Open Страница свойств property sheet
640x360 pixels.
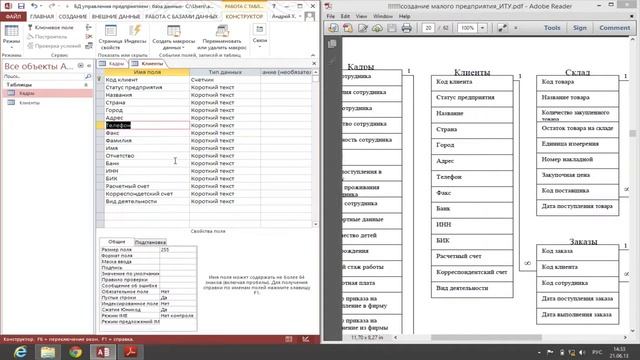click(x=110, y=37)
